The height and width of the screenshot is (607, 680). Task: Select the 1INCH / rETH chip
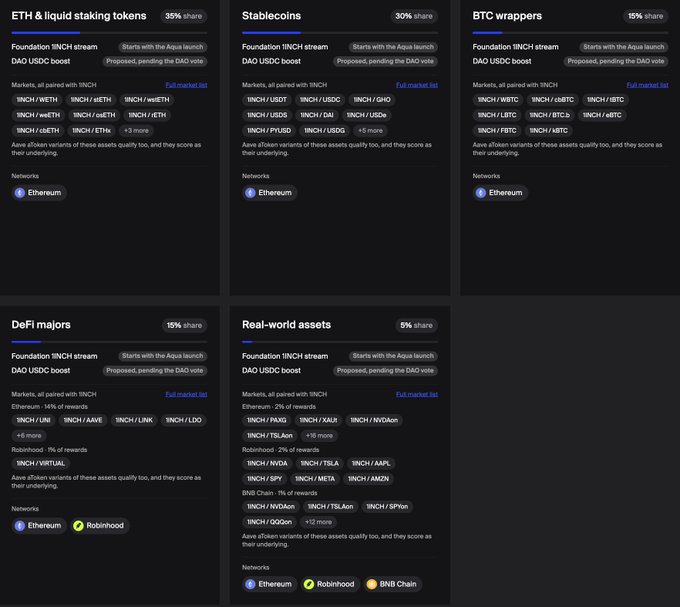[x=147, y=115]
